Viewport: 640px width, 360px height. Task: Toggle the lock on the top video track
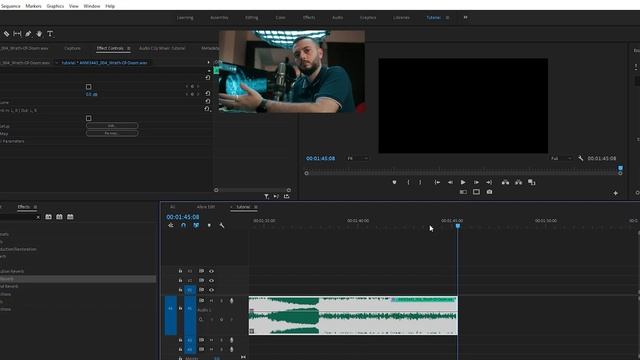pyautogui.click(x=180, y=271)
